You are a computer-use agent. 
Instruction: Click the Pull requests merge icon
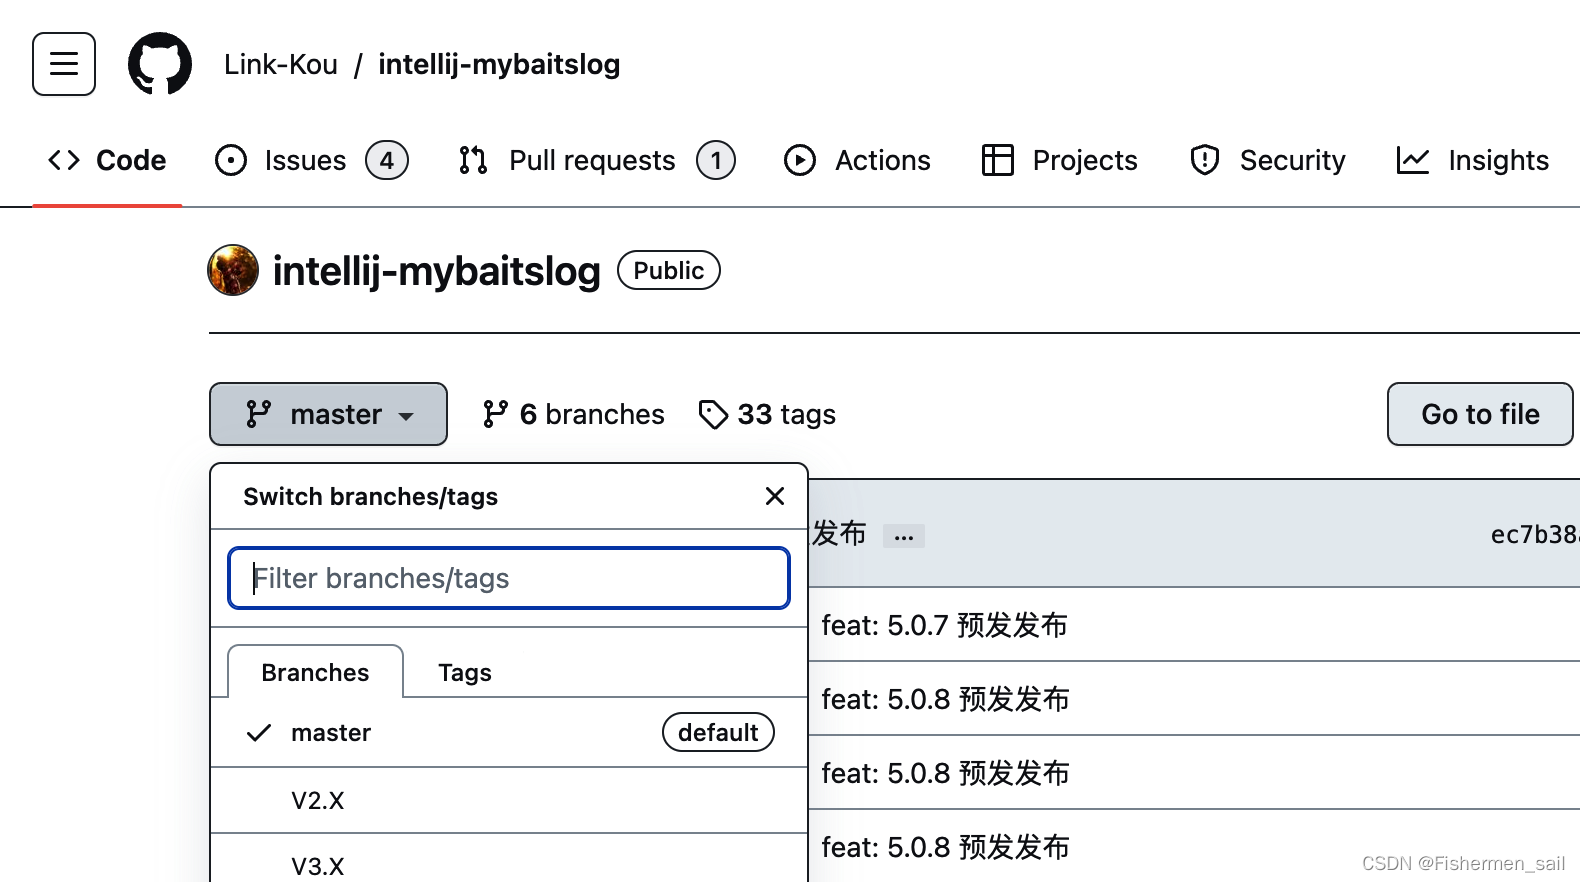point(473,160)
